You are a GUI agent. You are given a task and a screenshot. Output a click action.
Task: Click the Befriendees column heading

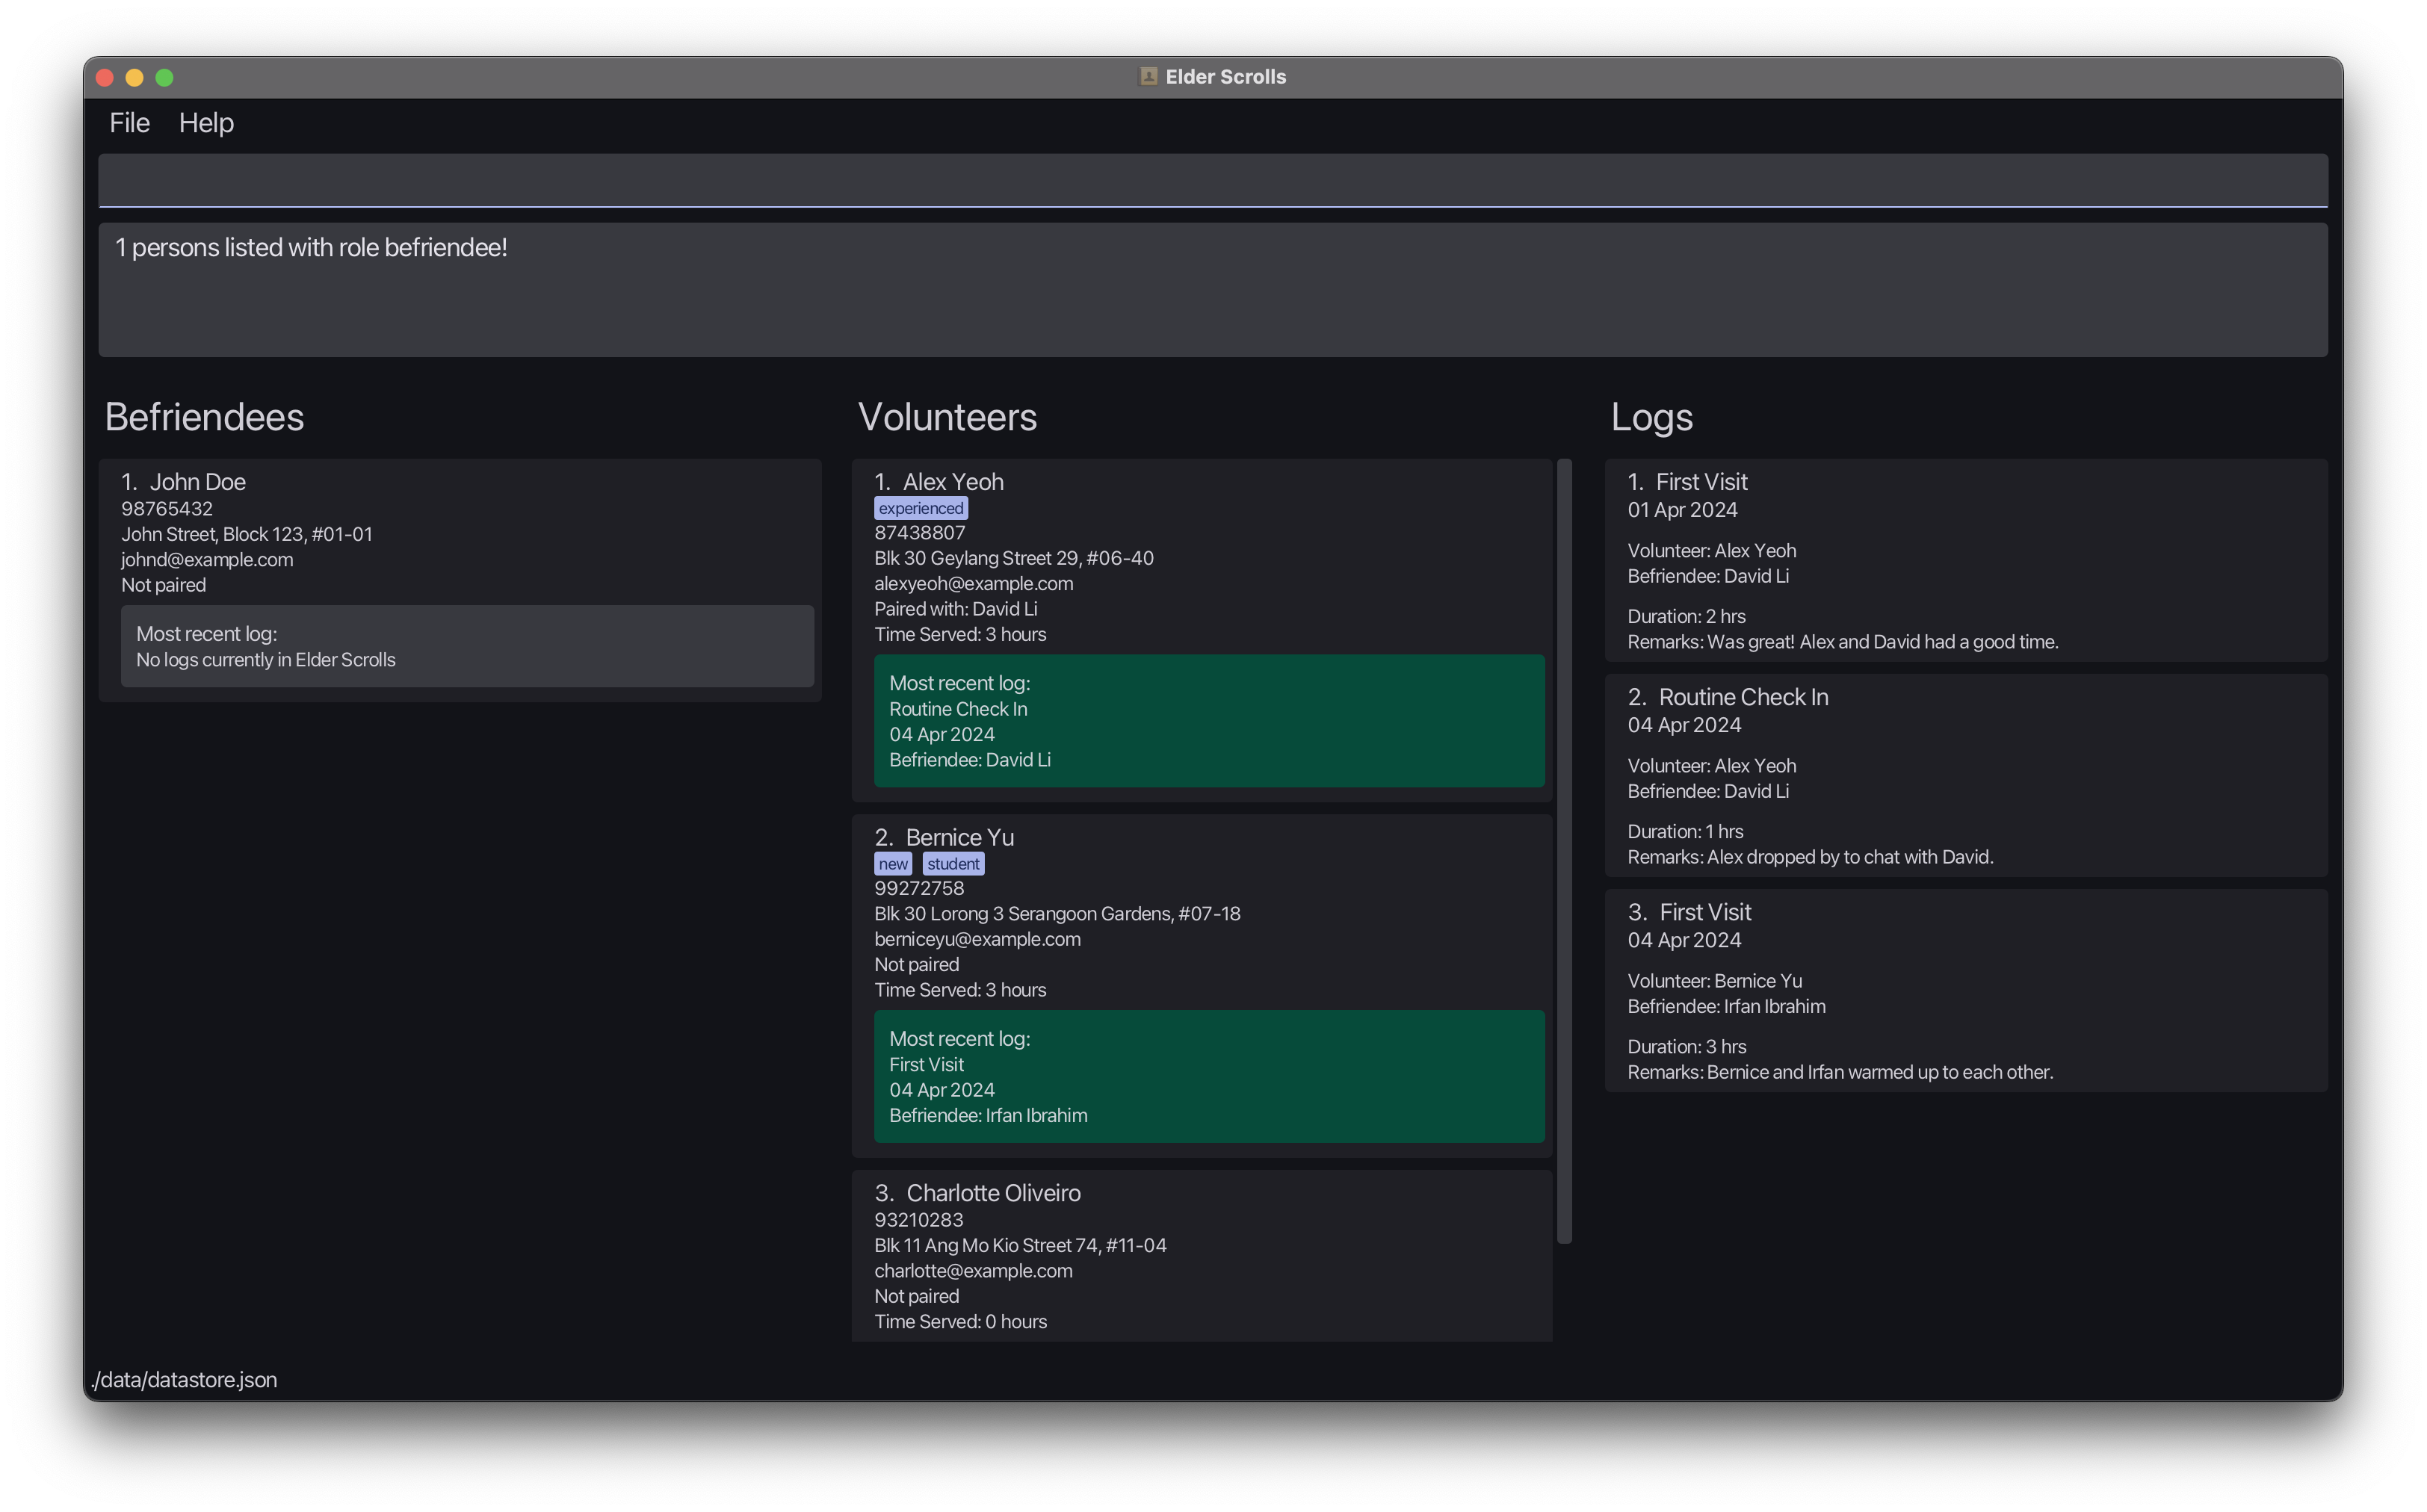[x=204, y=416]
